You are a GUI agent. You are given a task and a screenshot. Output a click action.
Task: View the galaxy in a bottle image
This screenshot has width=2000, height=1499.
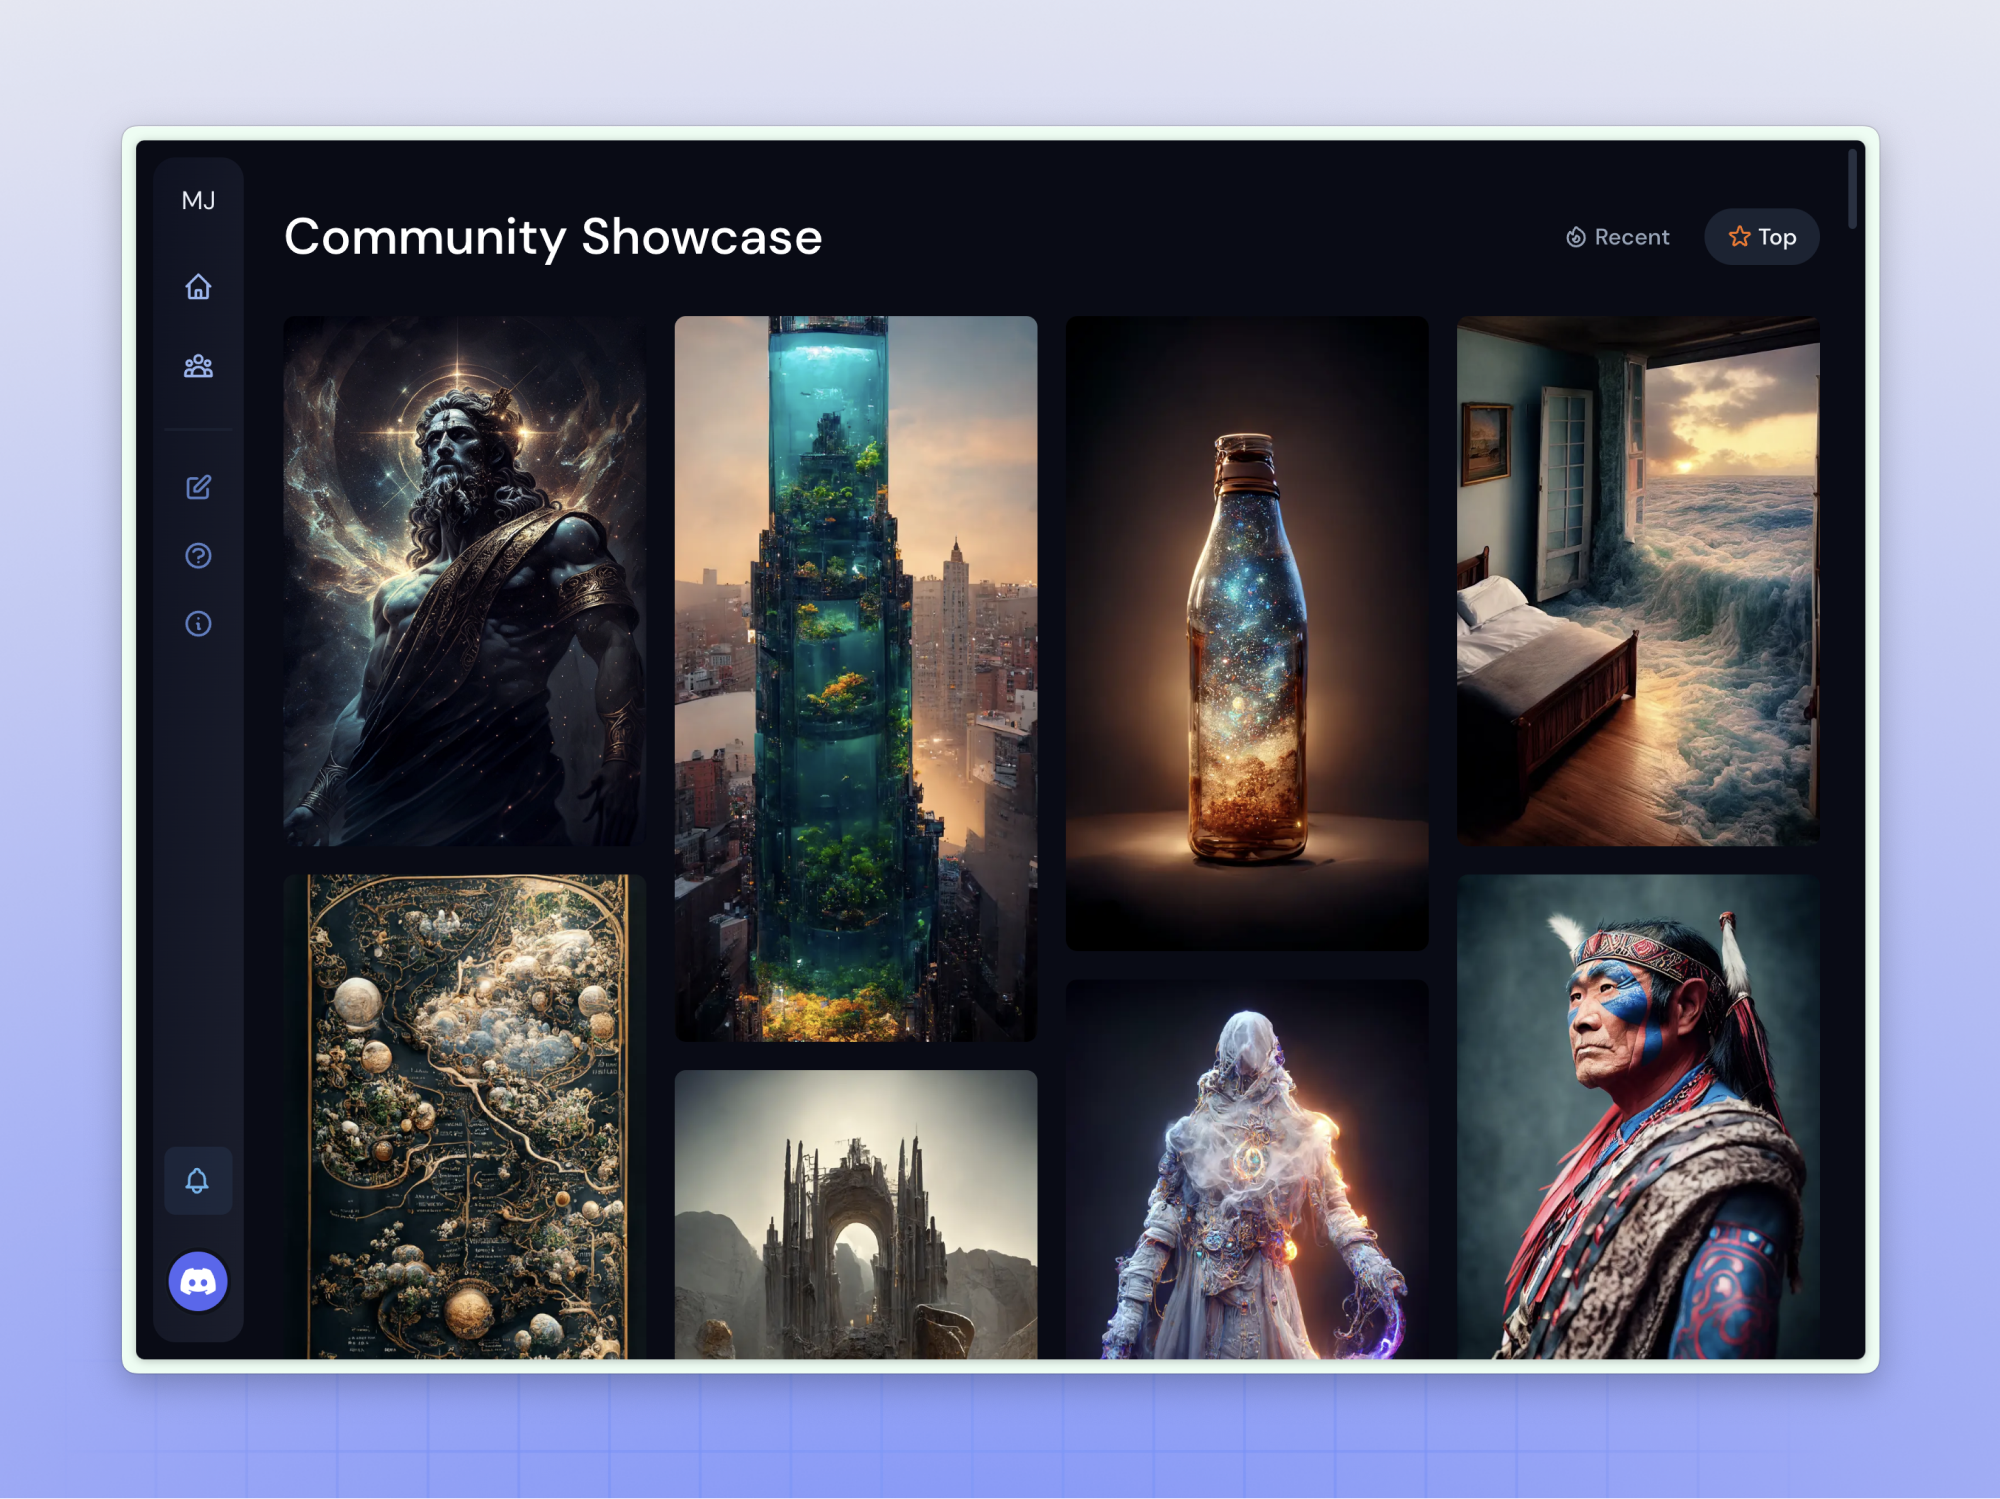pos(1246,633)
